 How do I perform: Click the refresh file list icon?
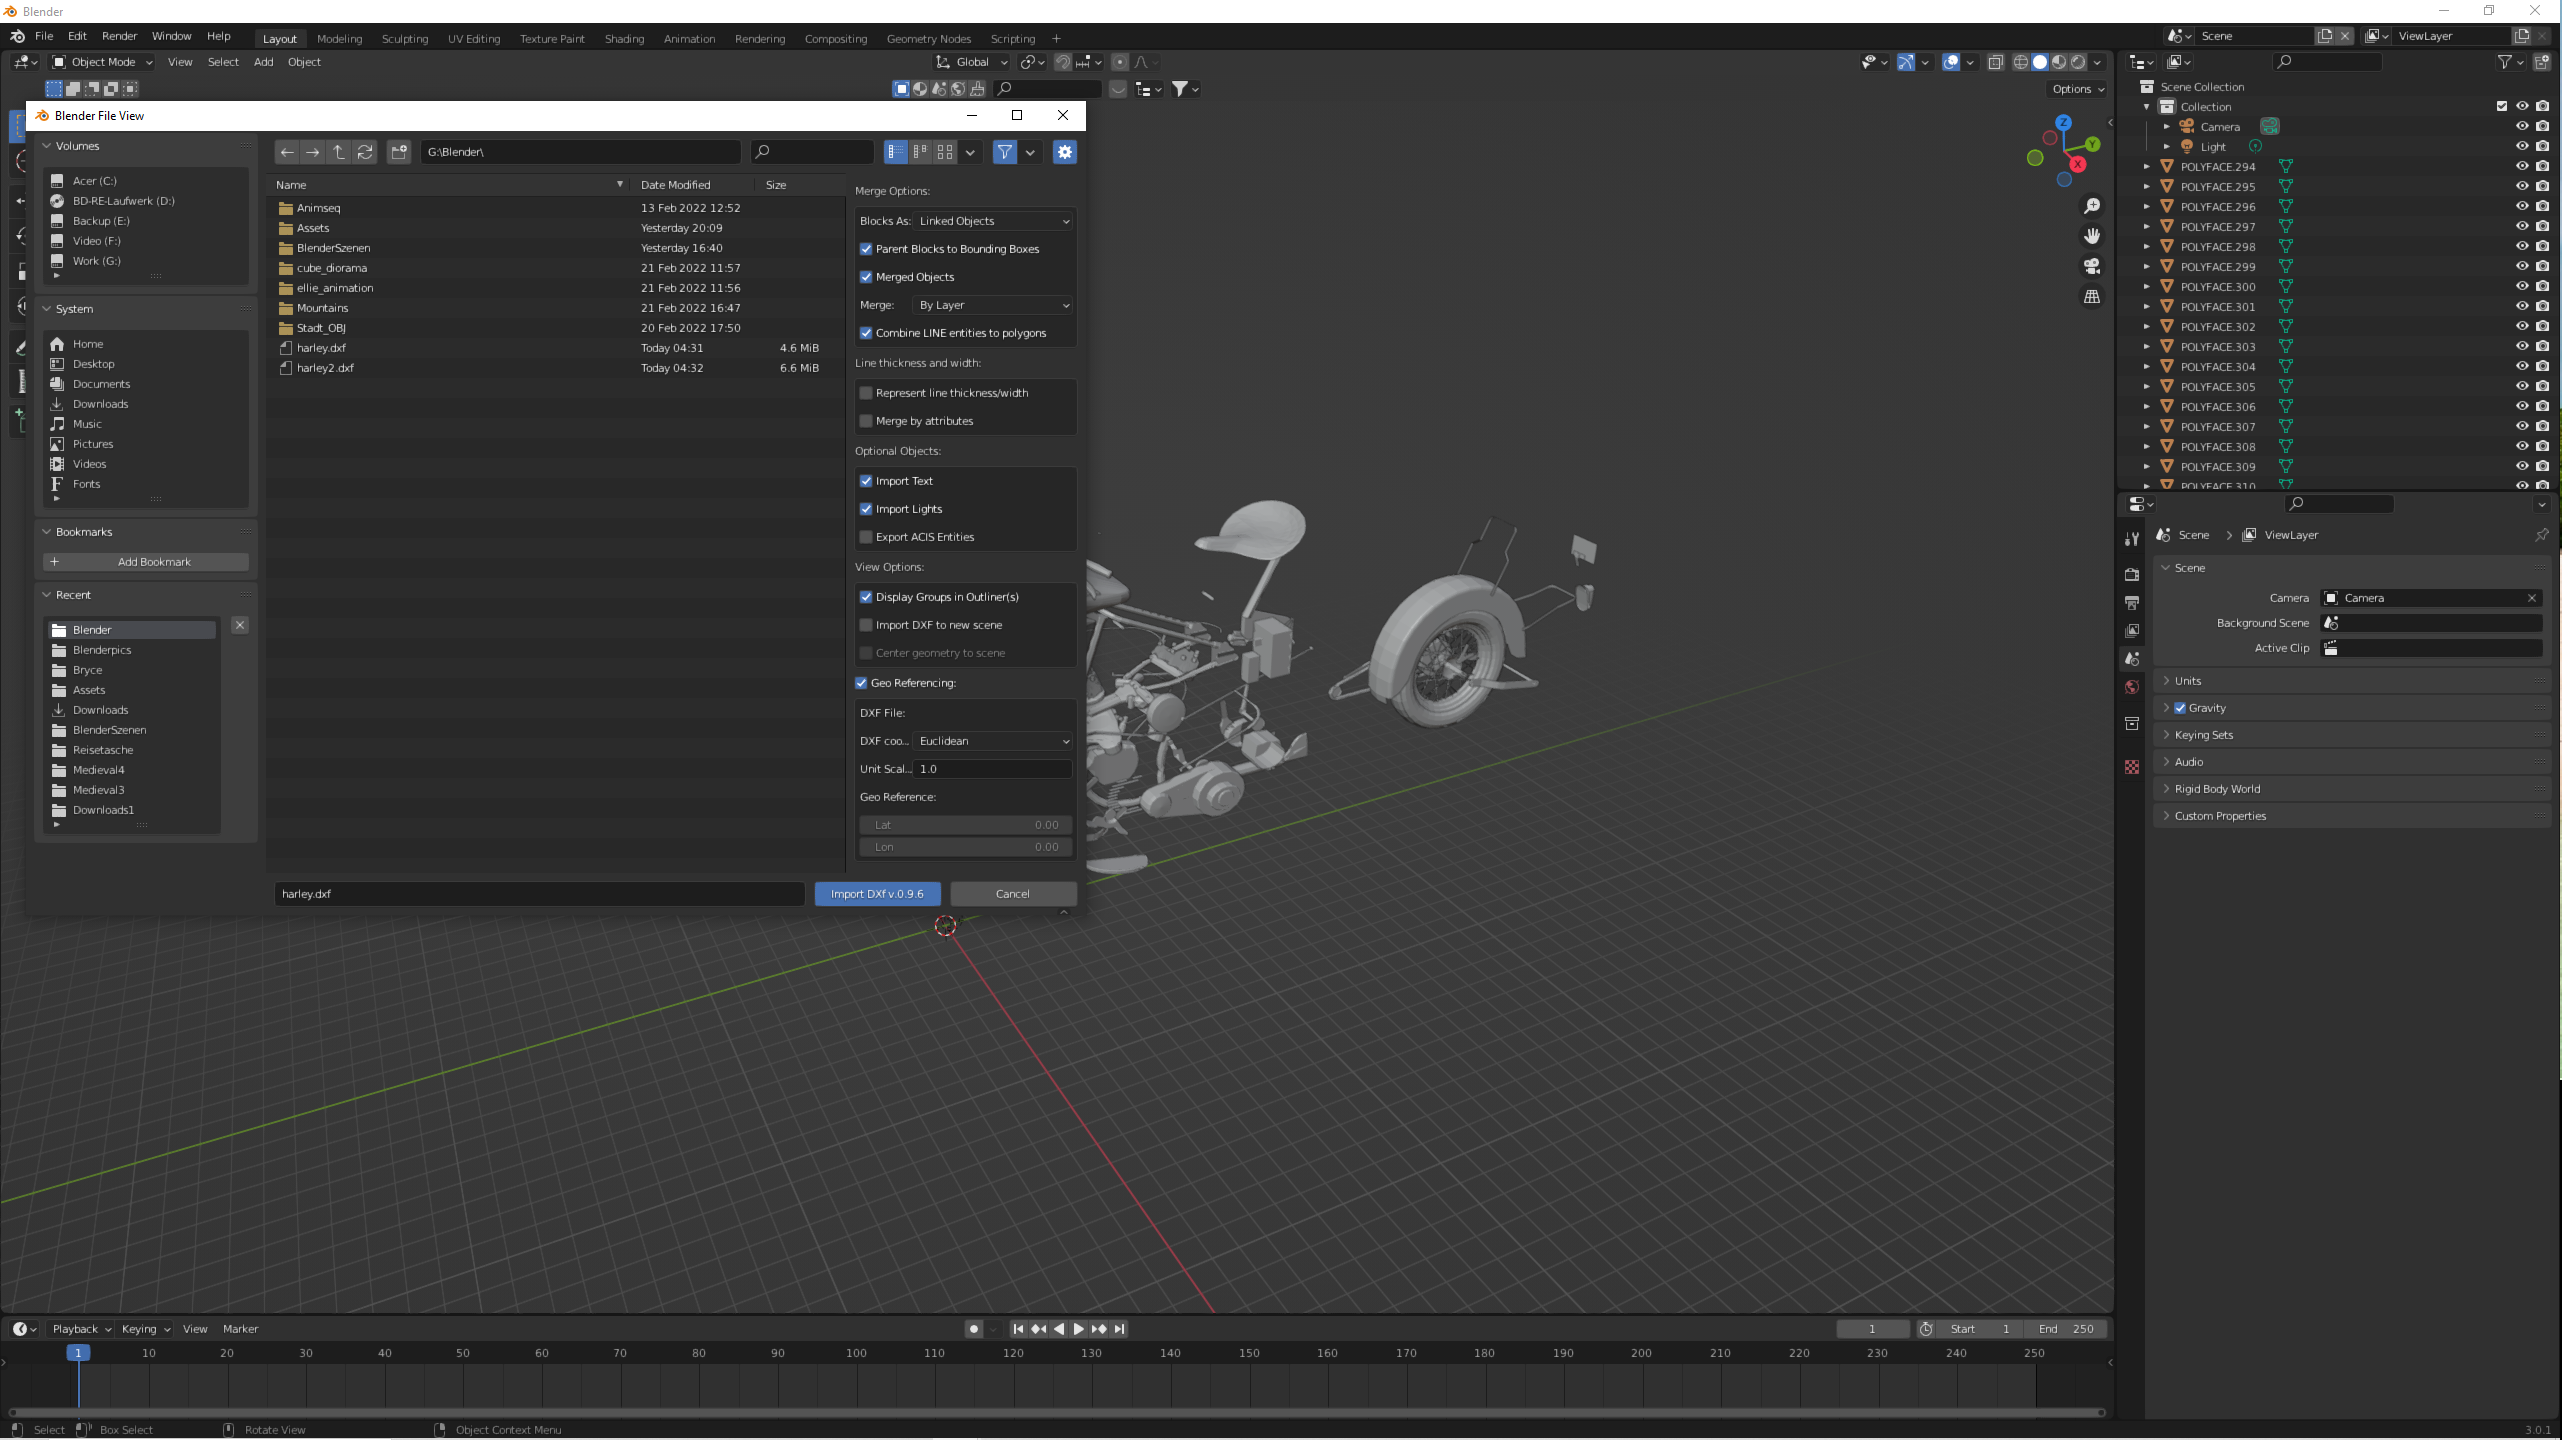[x=365, y=152]
